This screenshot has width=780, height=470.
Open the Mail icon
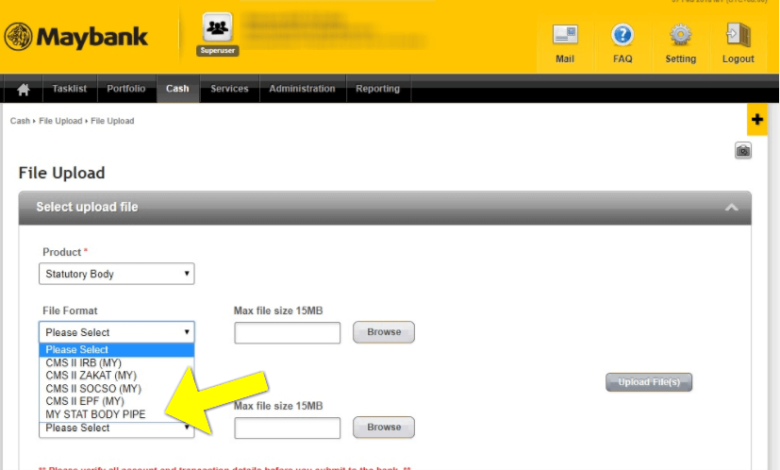[x=565, y=35]
